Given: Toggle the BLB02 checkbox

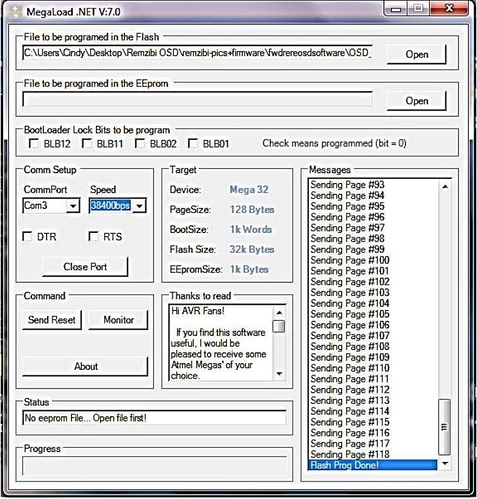Looking at the screenshot, I should pyautogui.click(x=140, y=144).
